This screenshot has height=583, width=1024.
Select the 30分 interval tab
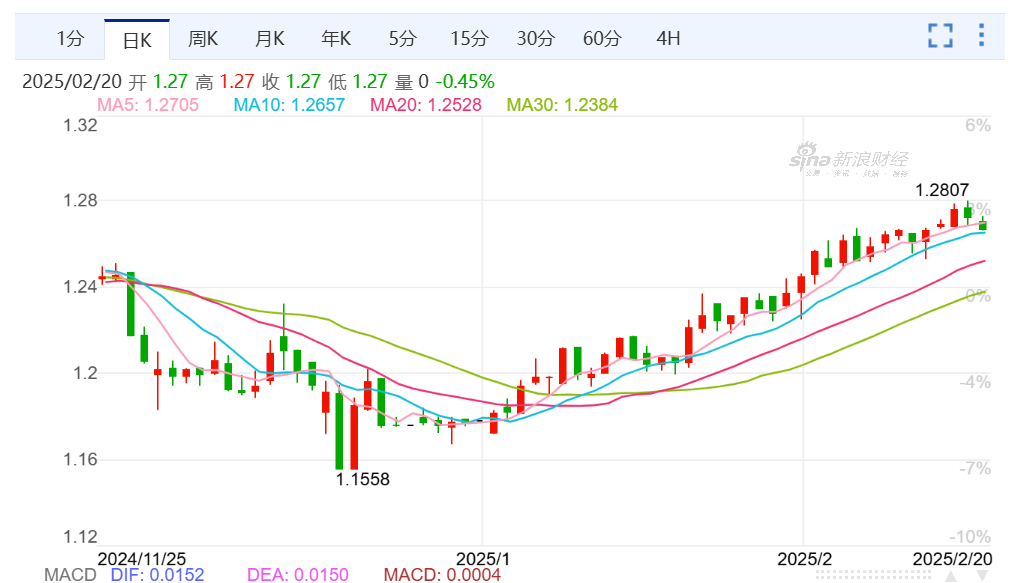pos(536,39)
